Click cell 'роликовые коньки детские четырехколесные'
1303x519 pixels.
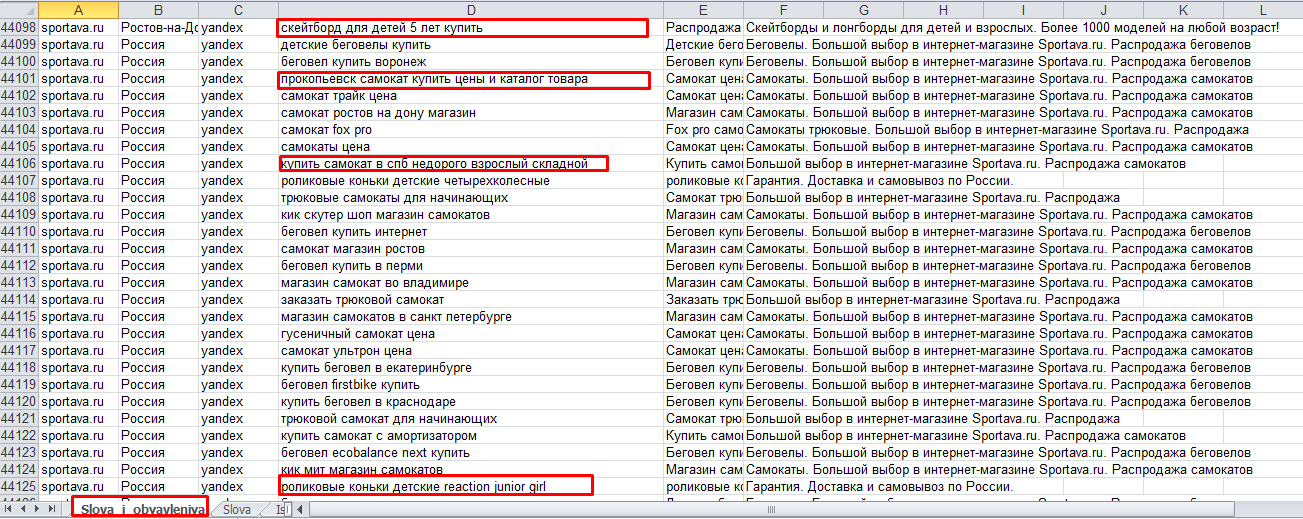click(470, 181)
